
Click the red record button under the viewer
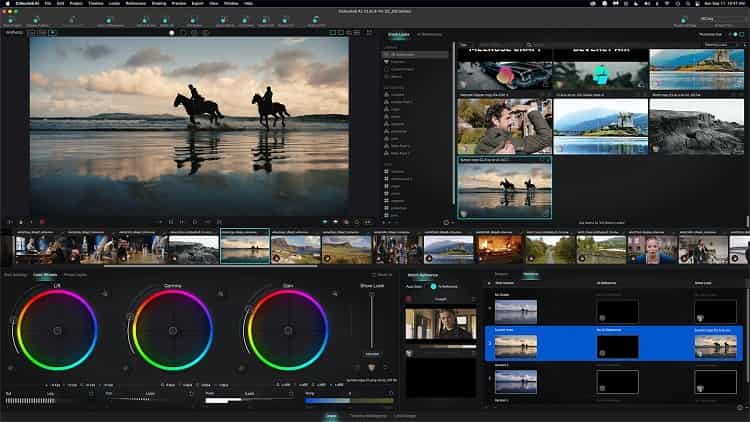42,222
